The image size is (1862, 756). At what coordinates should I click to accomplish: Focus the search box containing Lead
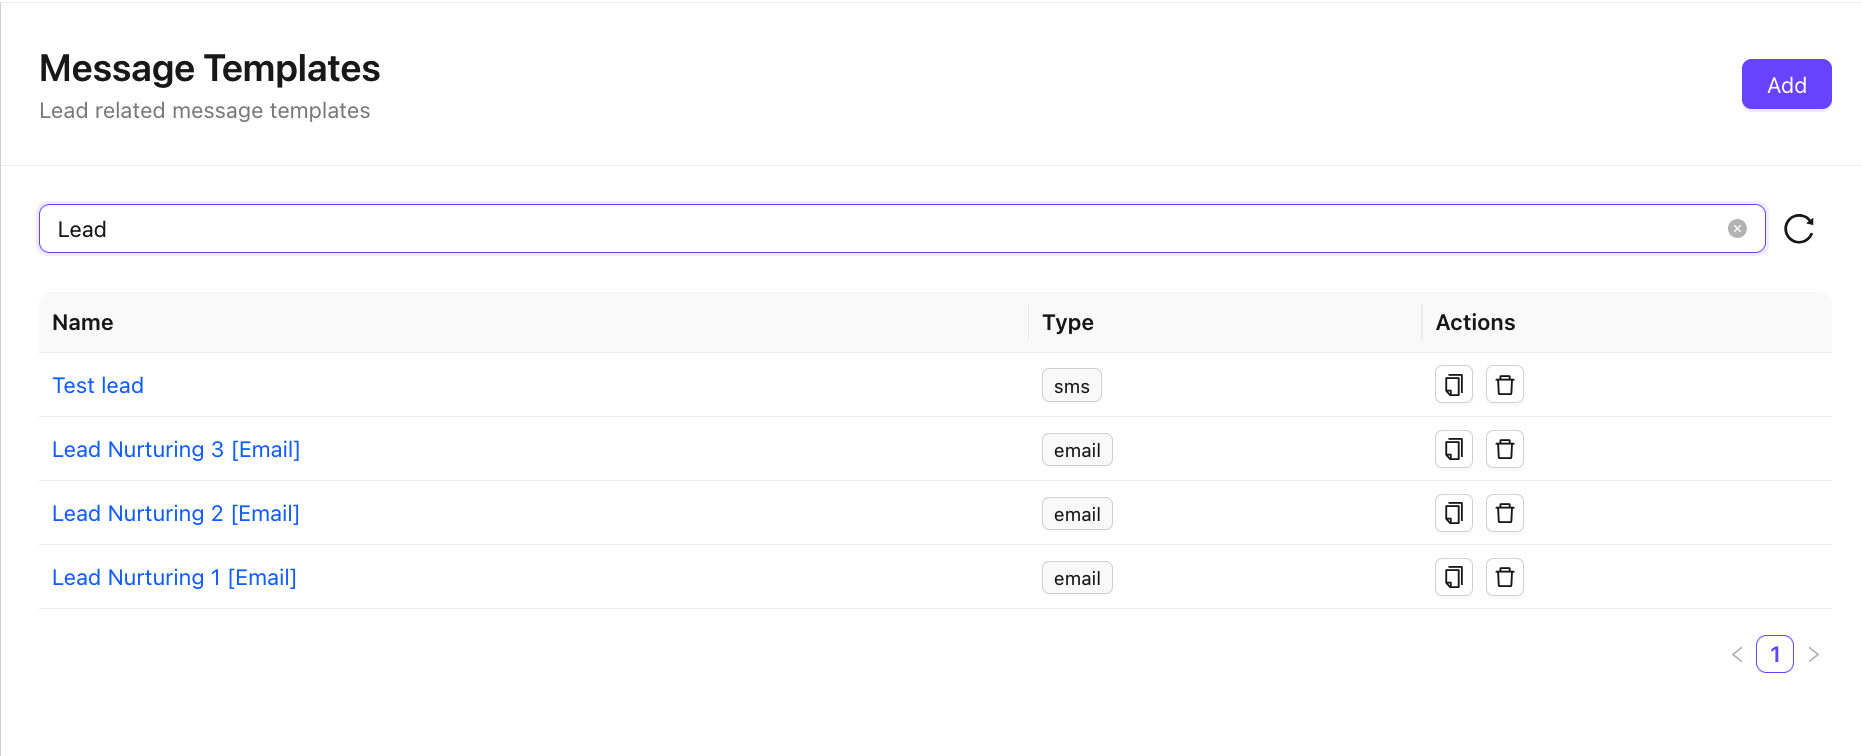(x=880, y=229)
